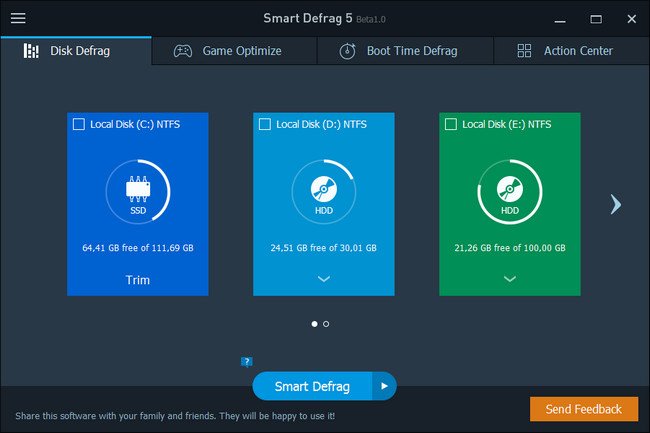Close the Smart Defrag window
The width and height of the screenshot is (650, 433).
tap(632, 19)
